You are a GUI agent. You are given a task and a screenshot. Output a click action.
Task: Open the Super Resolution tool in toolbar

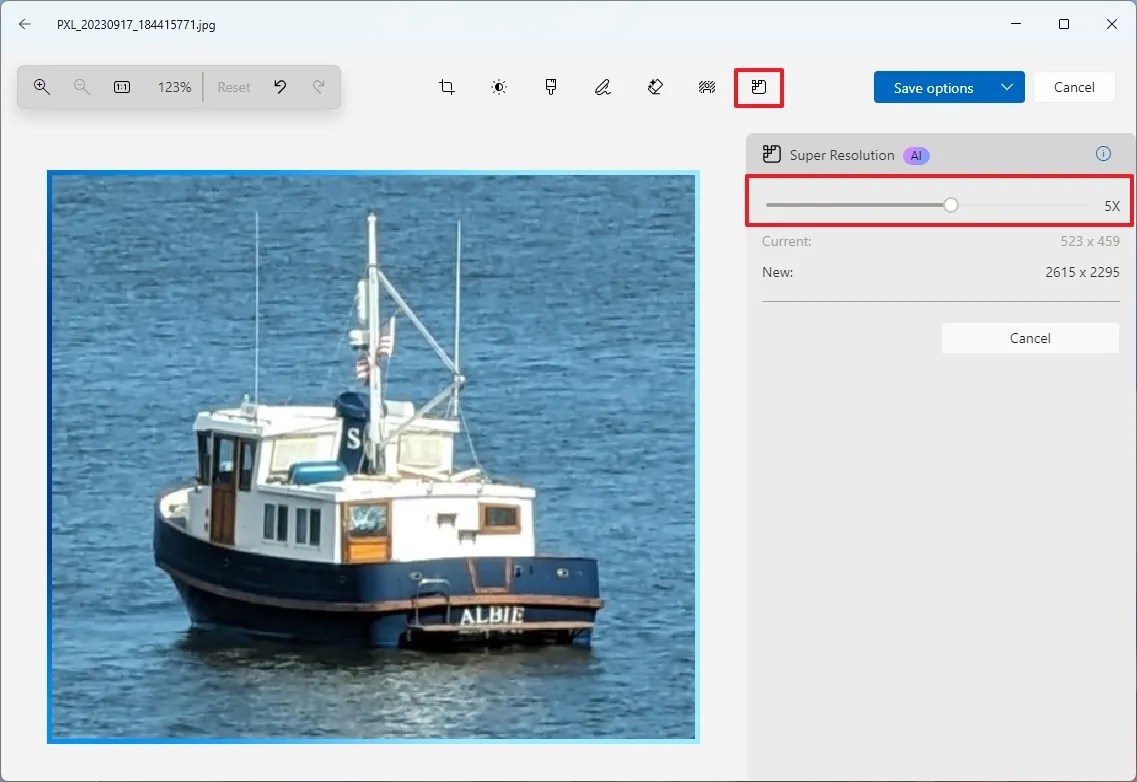coord(758,87)
